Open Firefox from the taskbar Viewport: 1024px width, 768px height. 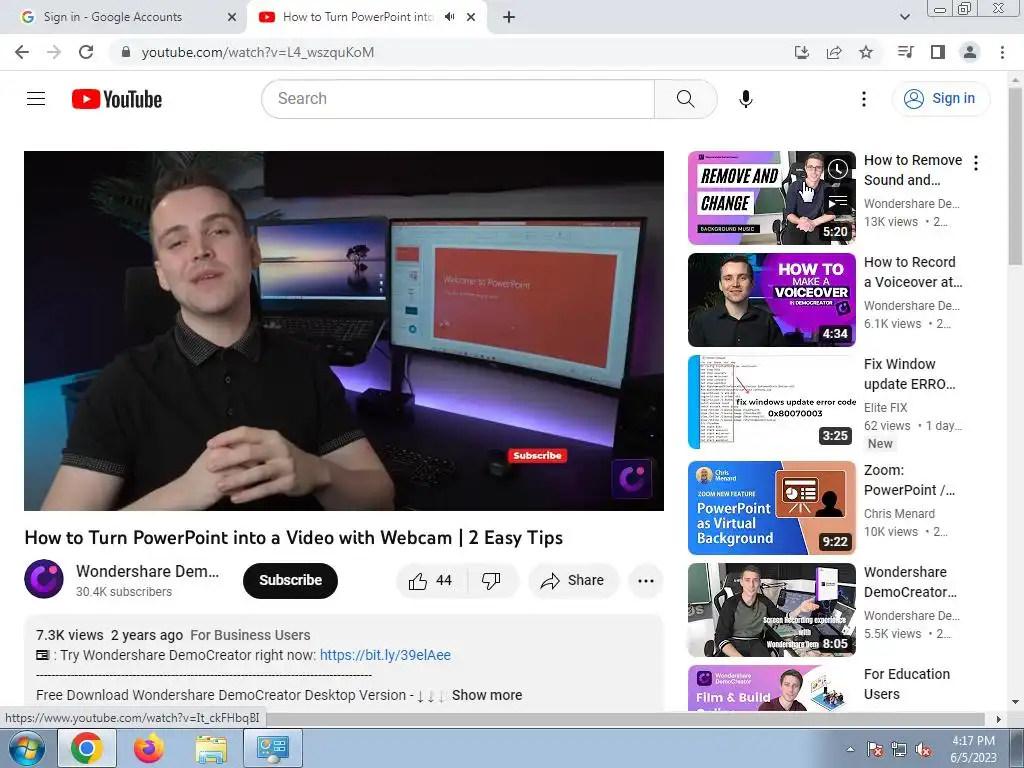149,748
